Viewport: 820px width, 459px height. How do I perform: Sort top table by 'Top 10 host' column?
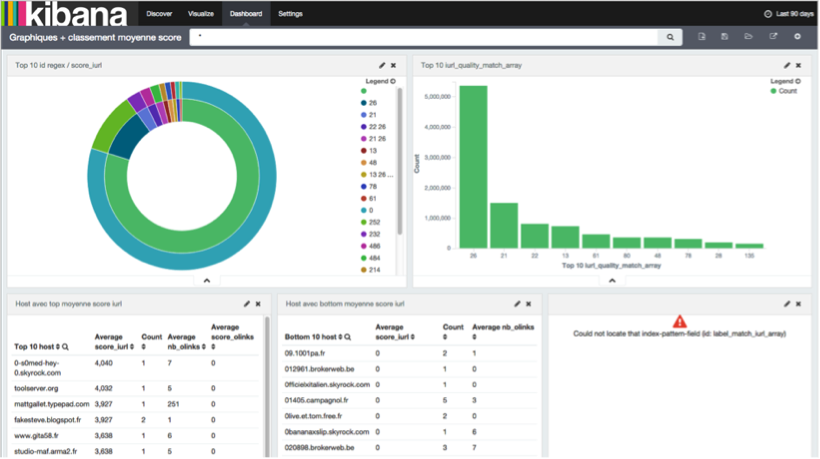(x=58, y=347)
